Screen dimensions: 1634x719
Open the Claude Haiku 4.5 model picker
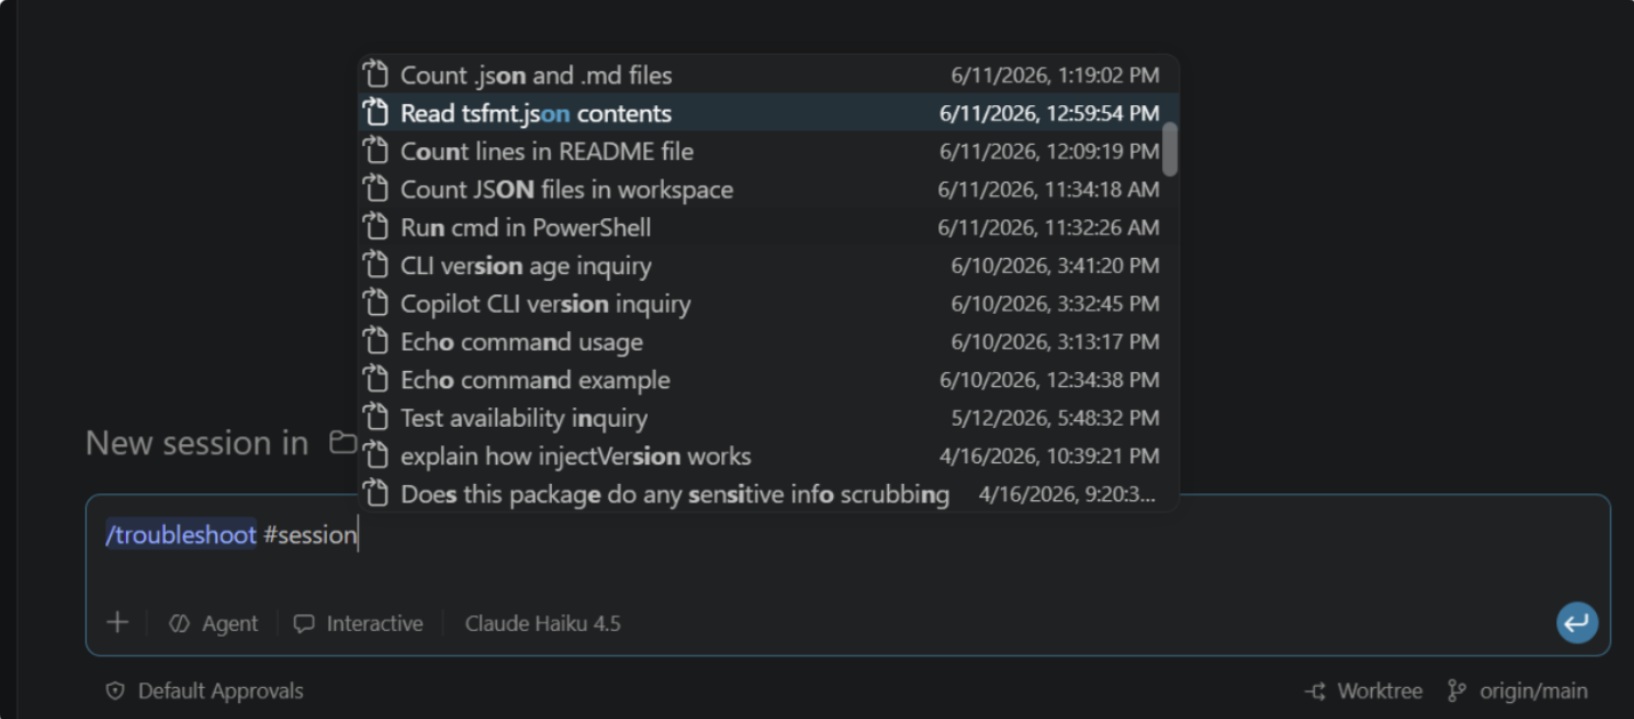pyautogui.click(x=542, y=623)
